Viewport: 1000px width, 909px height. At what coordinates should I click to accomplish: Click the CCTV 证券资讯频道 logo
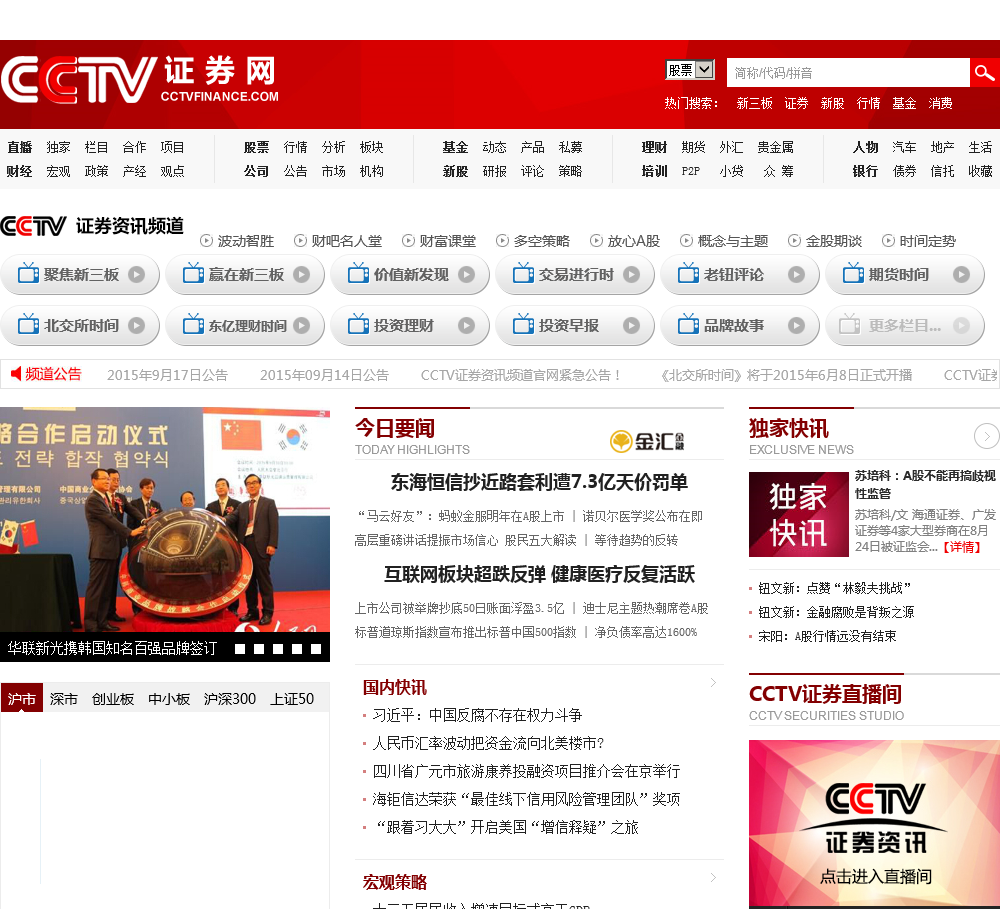tap(92, 226)
